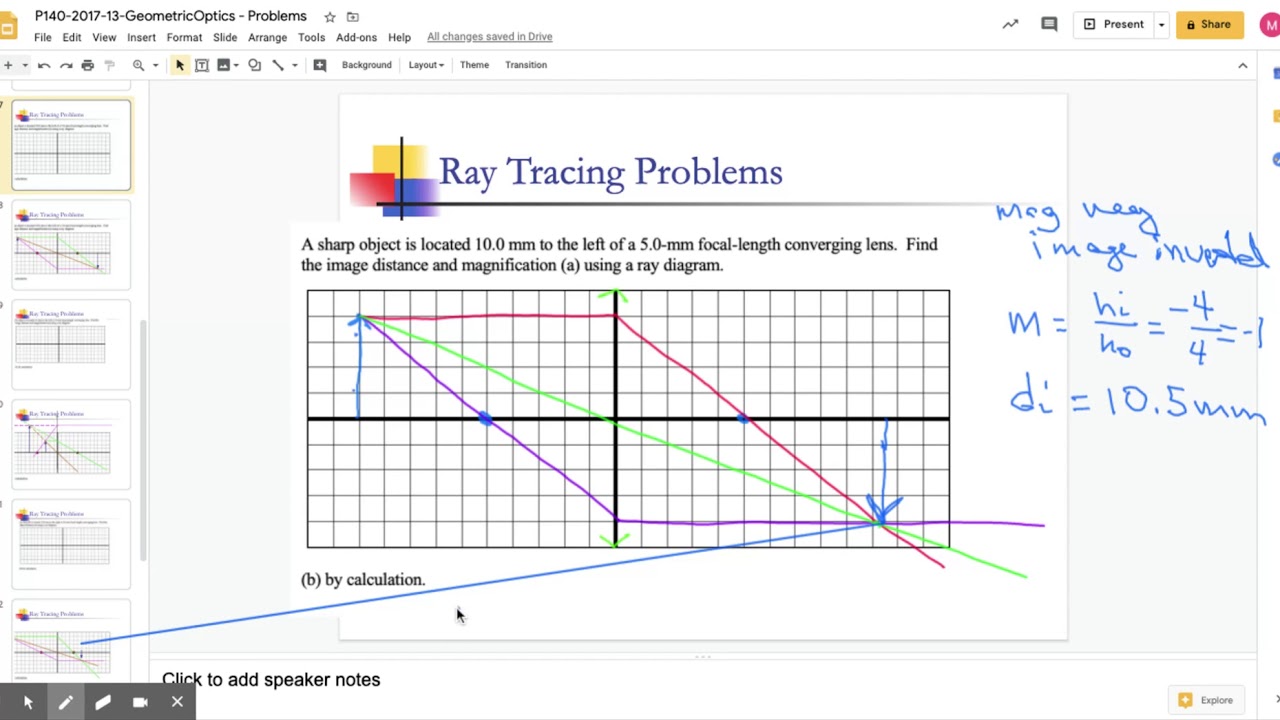
Task: Open the Arrange menu
Action: click(268, 37)
